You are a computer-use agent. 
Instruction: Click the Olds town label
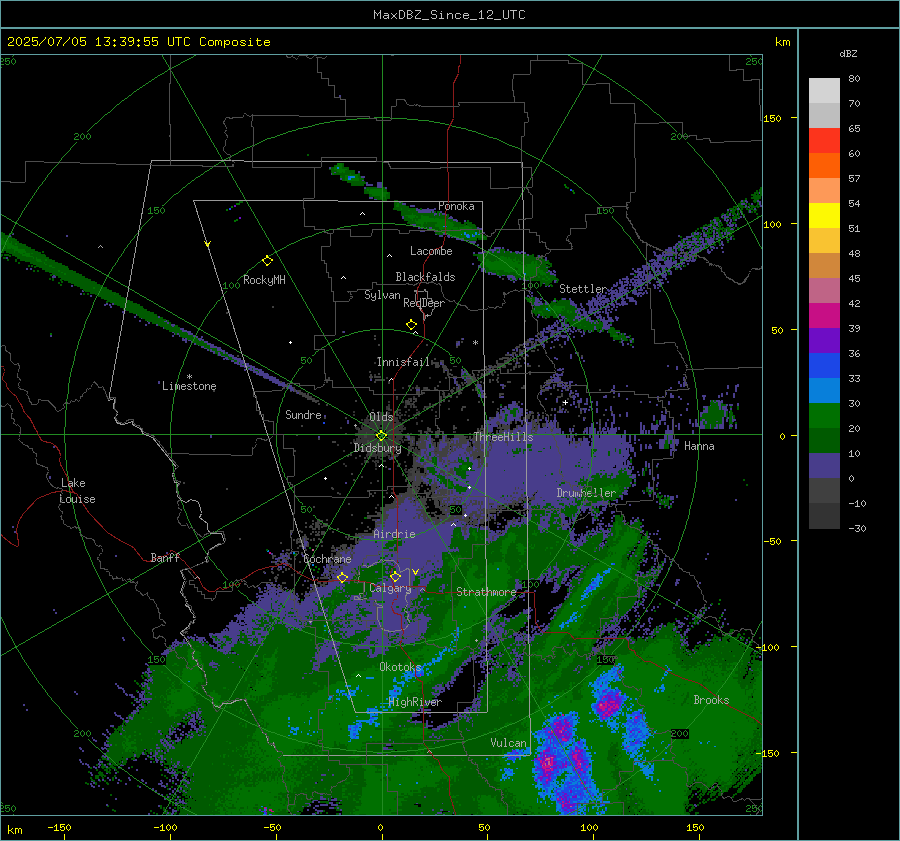pyautogui.click(x=381, y=417)
